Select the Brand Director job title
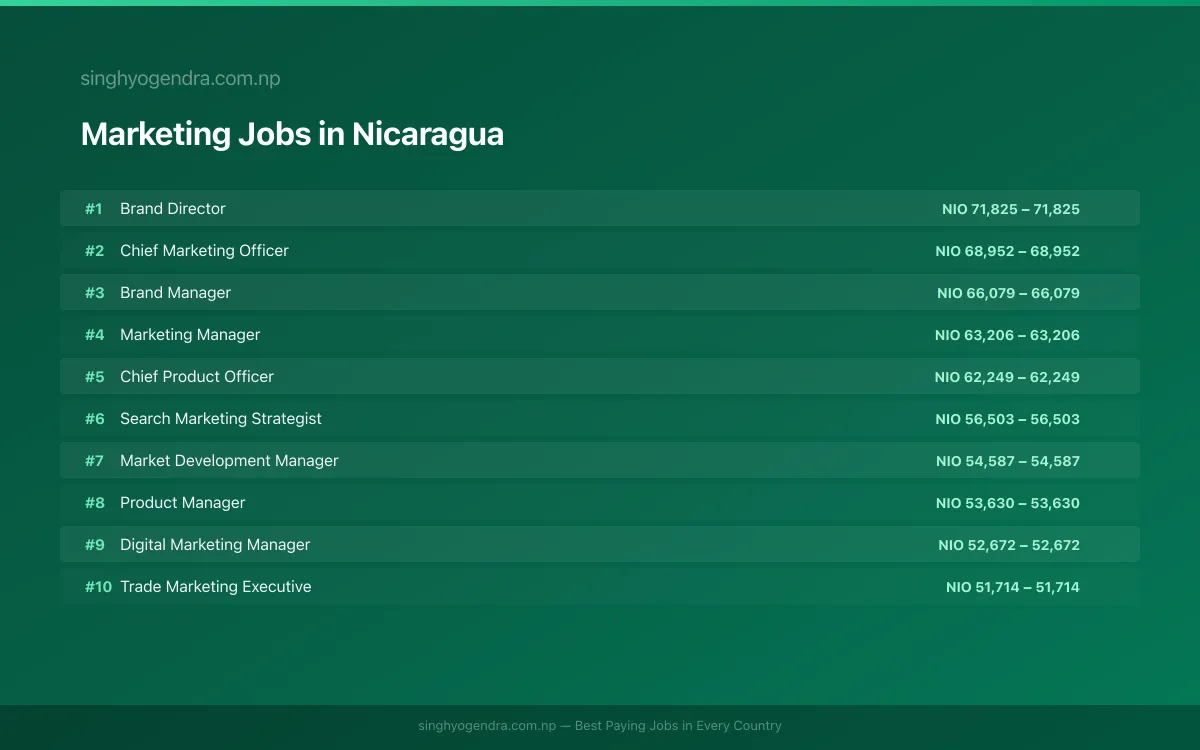The height and width of the screenshot is (750, 1200). click(173, 209)
